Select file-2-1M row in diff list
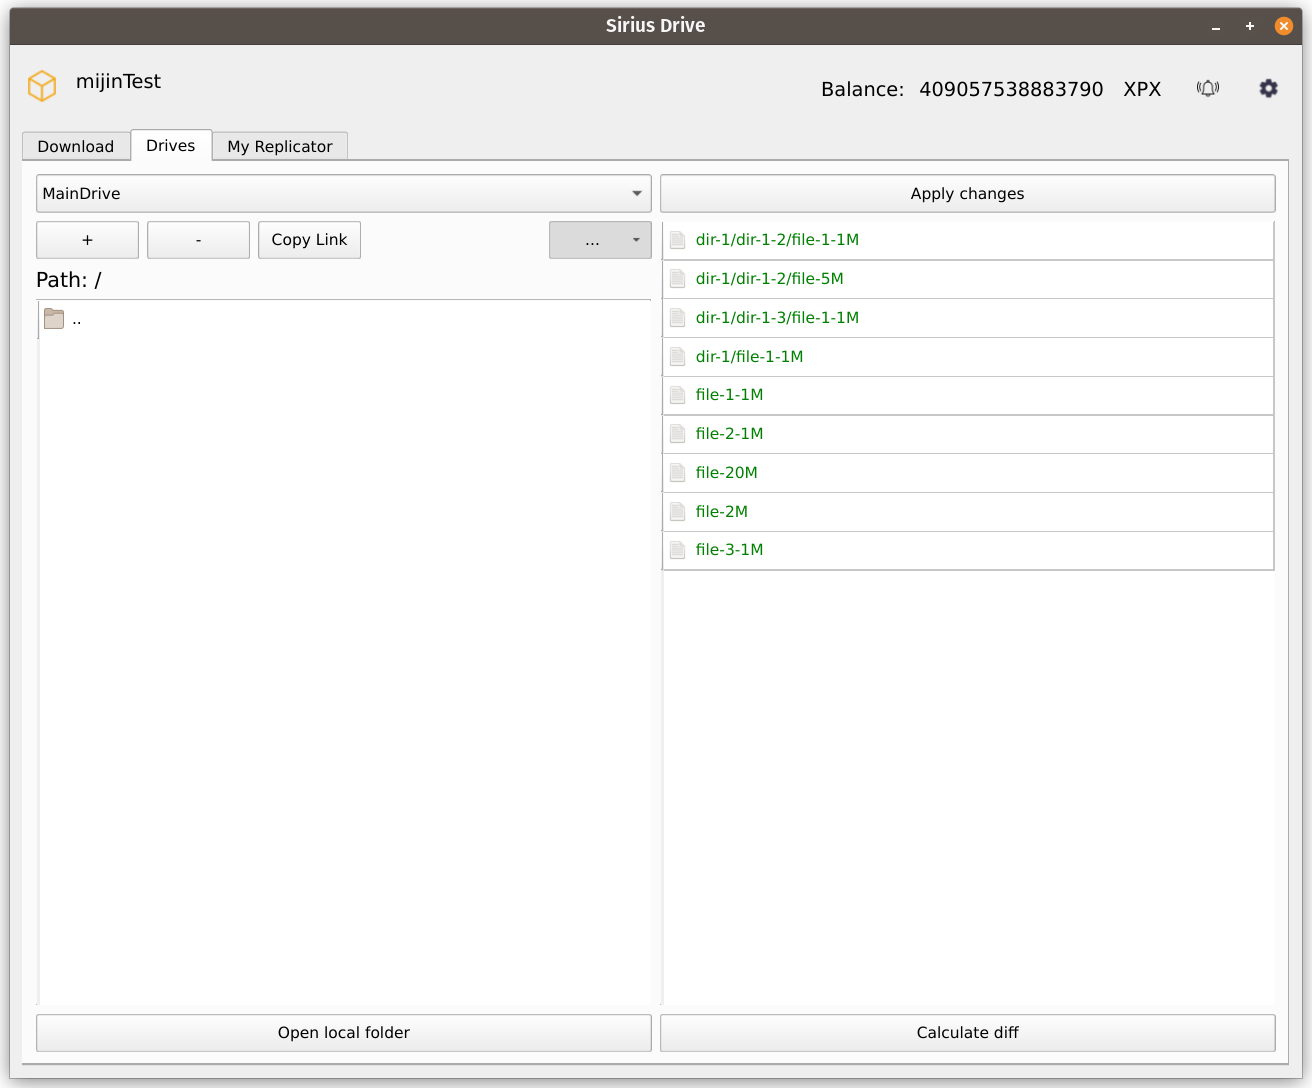The height and width of the screenshot is (1088, 1312). (x=968, y=434)
